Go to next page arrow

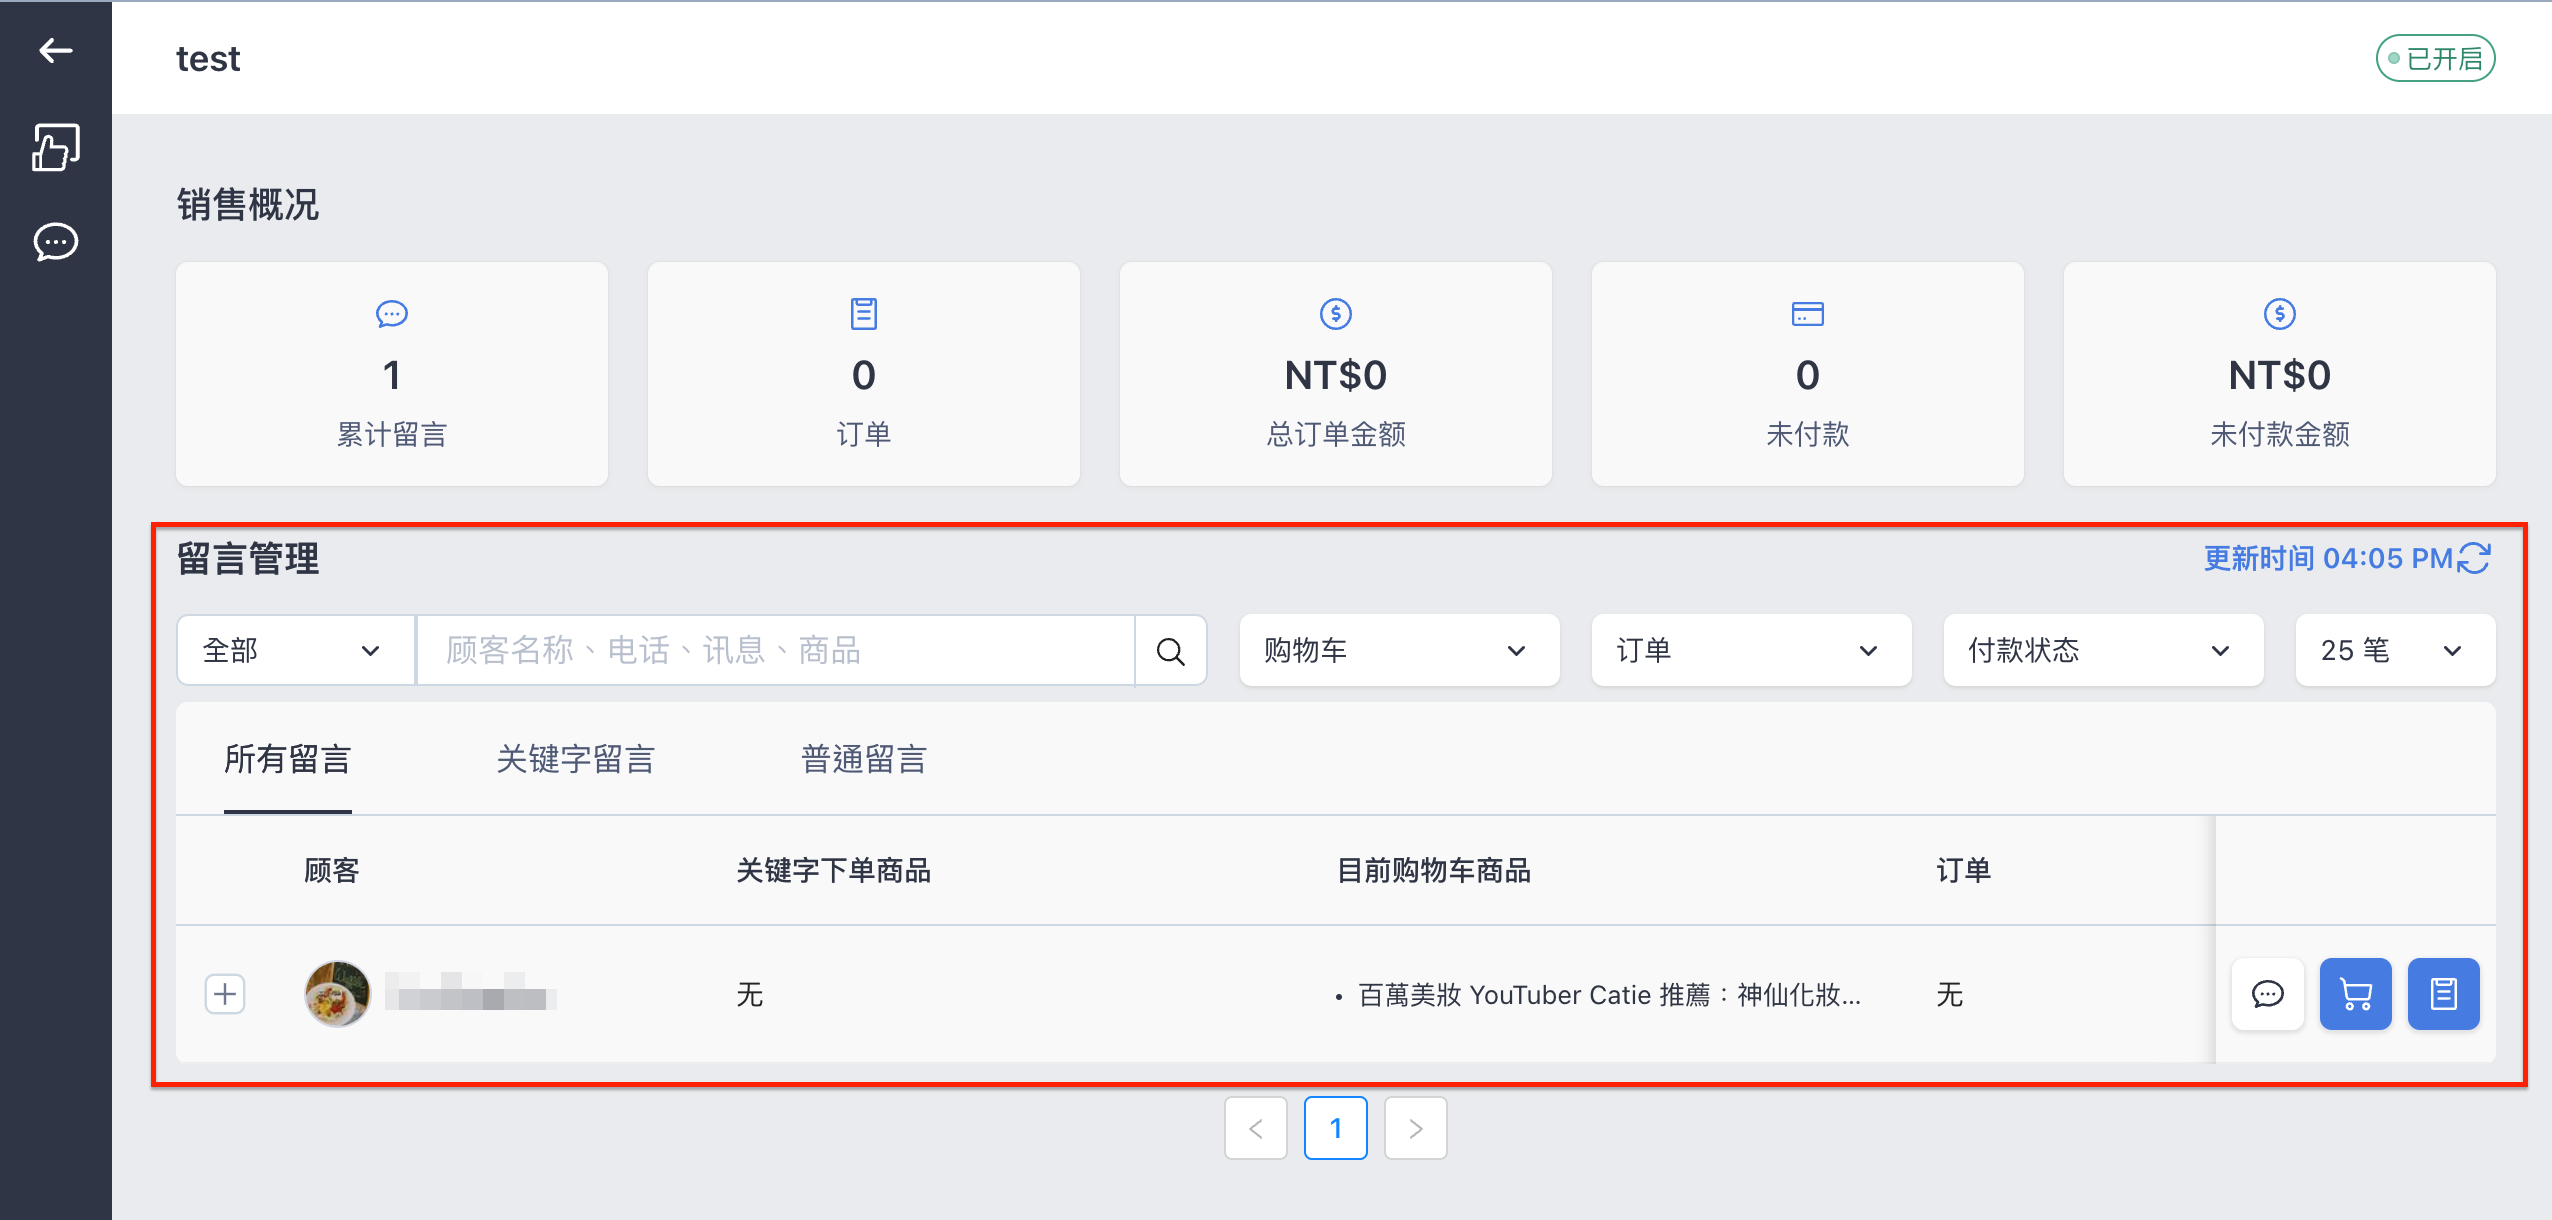tap(1415, 1129)
